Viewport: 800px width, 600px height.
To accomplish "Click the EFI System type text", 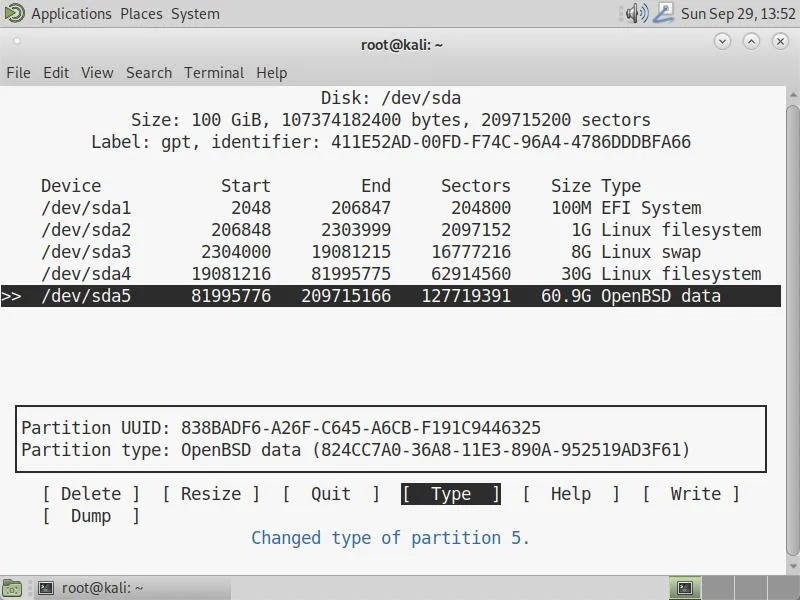I will pos(651,208).
